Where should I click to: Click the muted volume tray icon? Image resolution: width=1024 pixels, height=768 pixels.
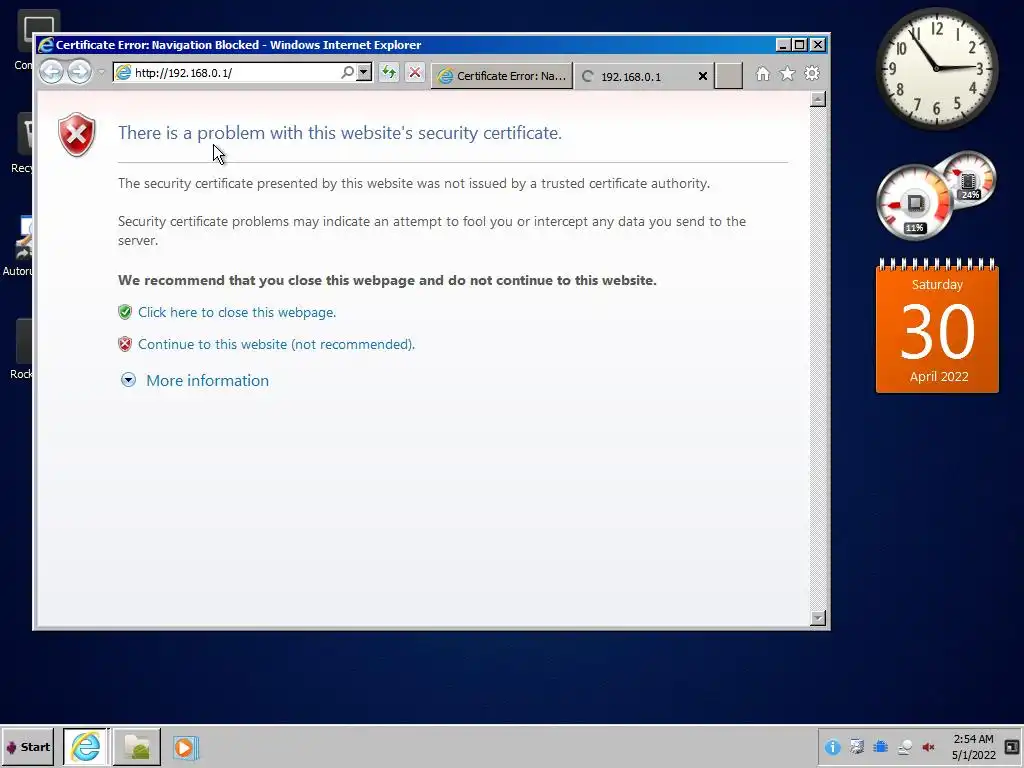929,747
